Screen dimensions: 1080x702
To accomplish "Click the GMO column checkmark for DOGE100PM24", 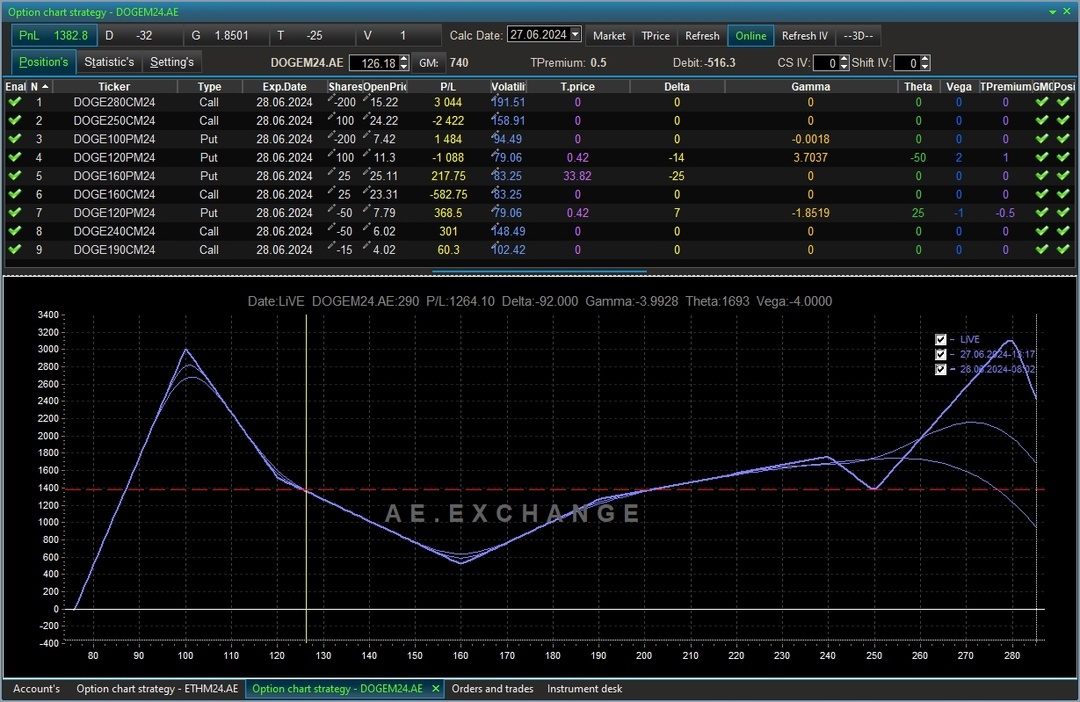I will click(x=1042, y=139).
